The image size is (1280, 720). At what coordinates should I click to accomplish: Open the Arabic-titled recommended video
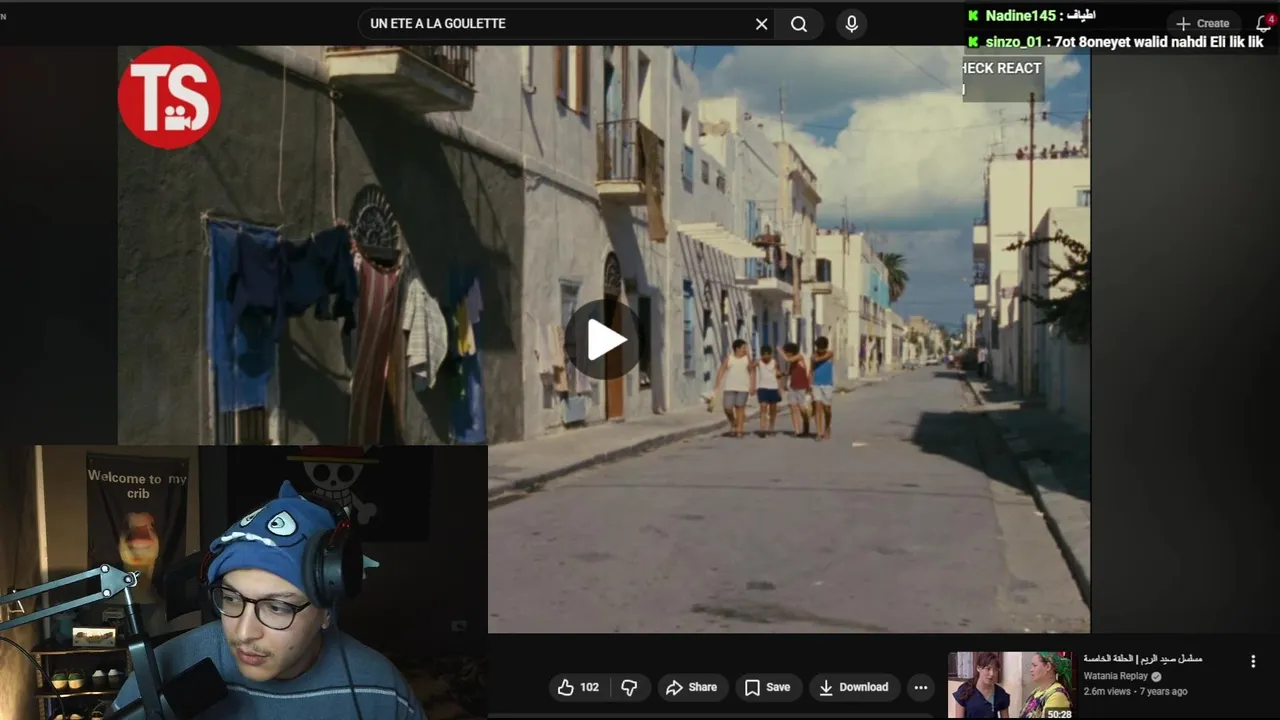coord(1143,659)
